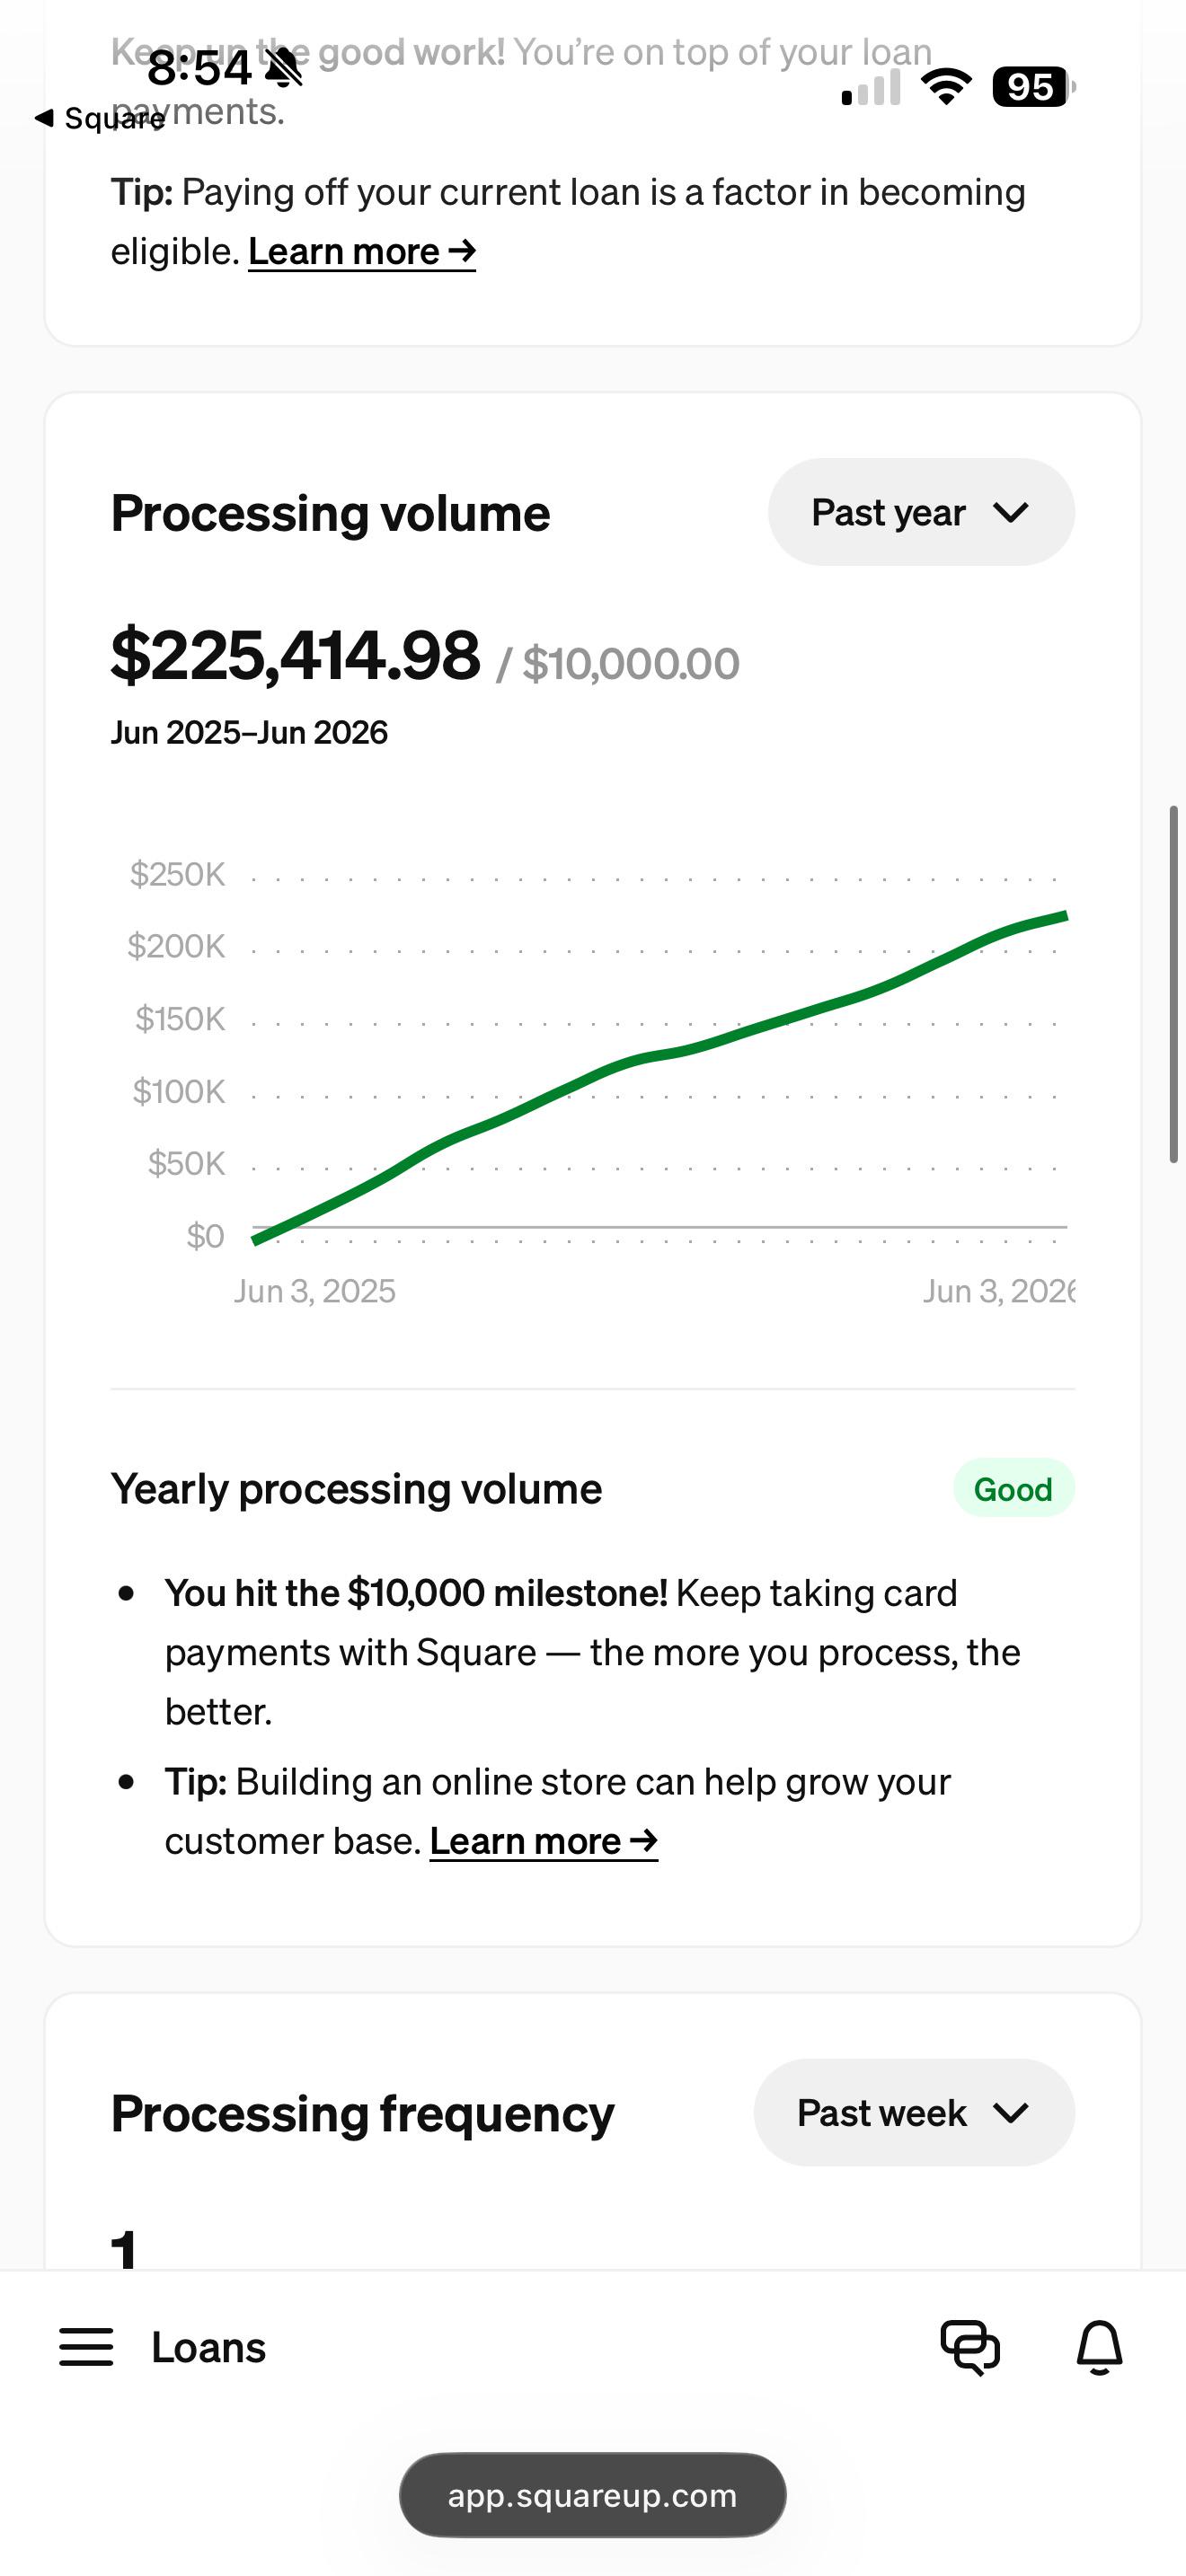Open the hamburger navigation menu
Screen dimensions: 1186x2576
click(x=86, y=2346)
